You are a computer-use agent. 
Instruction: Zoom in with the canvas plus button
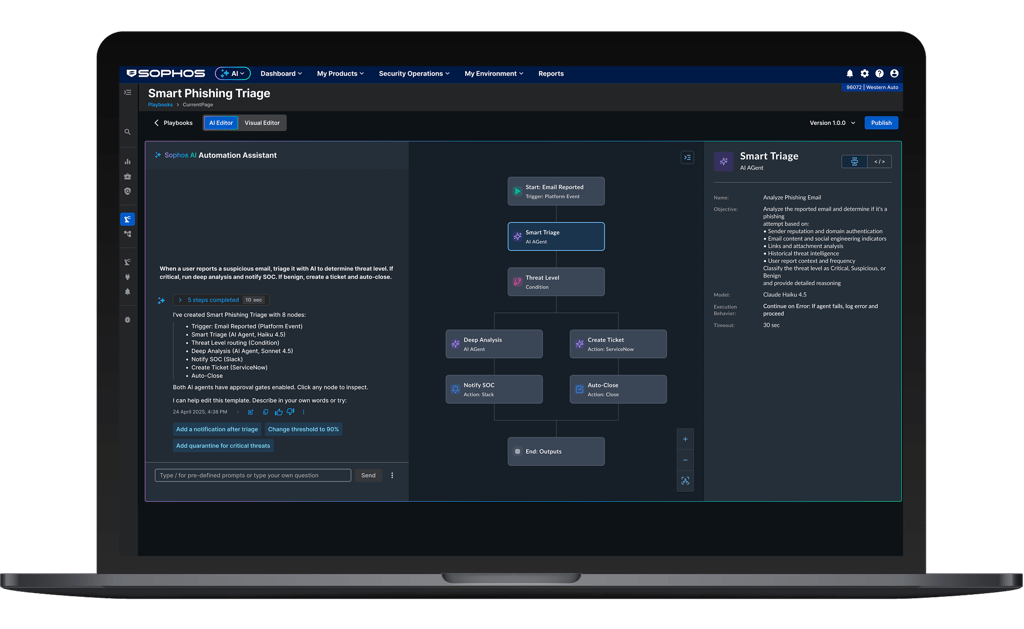(685, 440)
